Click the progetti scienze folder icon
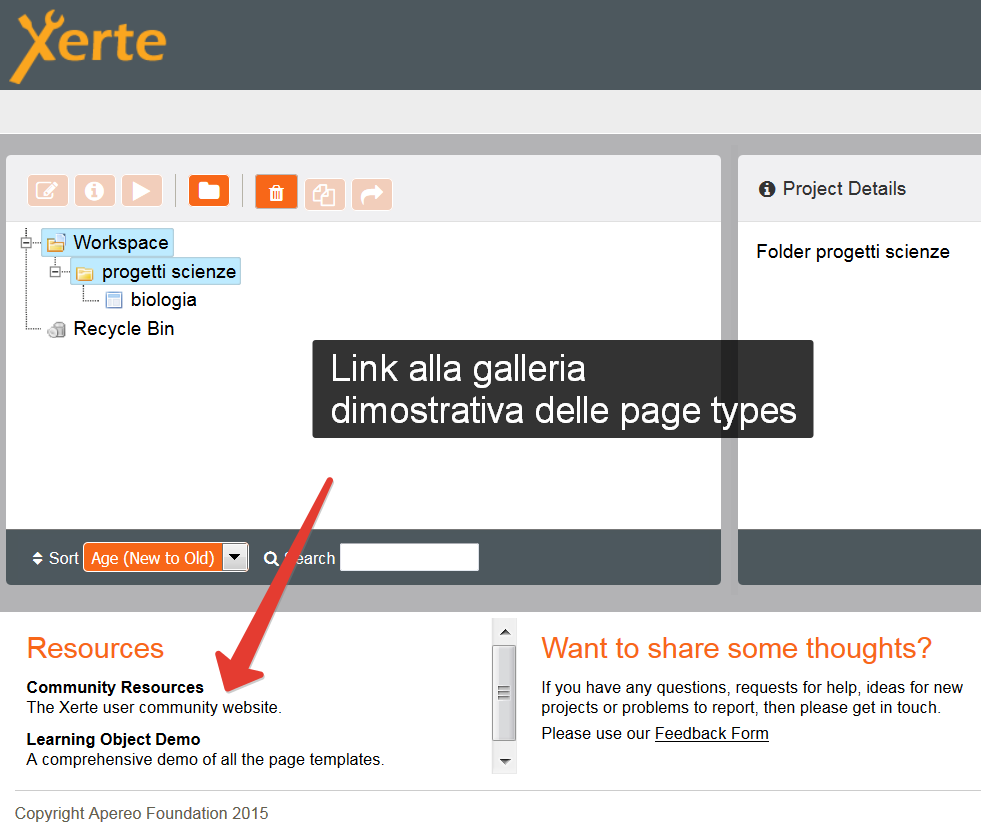Screen dimensions: 981x836 click(x=84, y=273)
